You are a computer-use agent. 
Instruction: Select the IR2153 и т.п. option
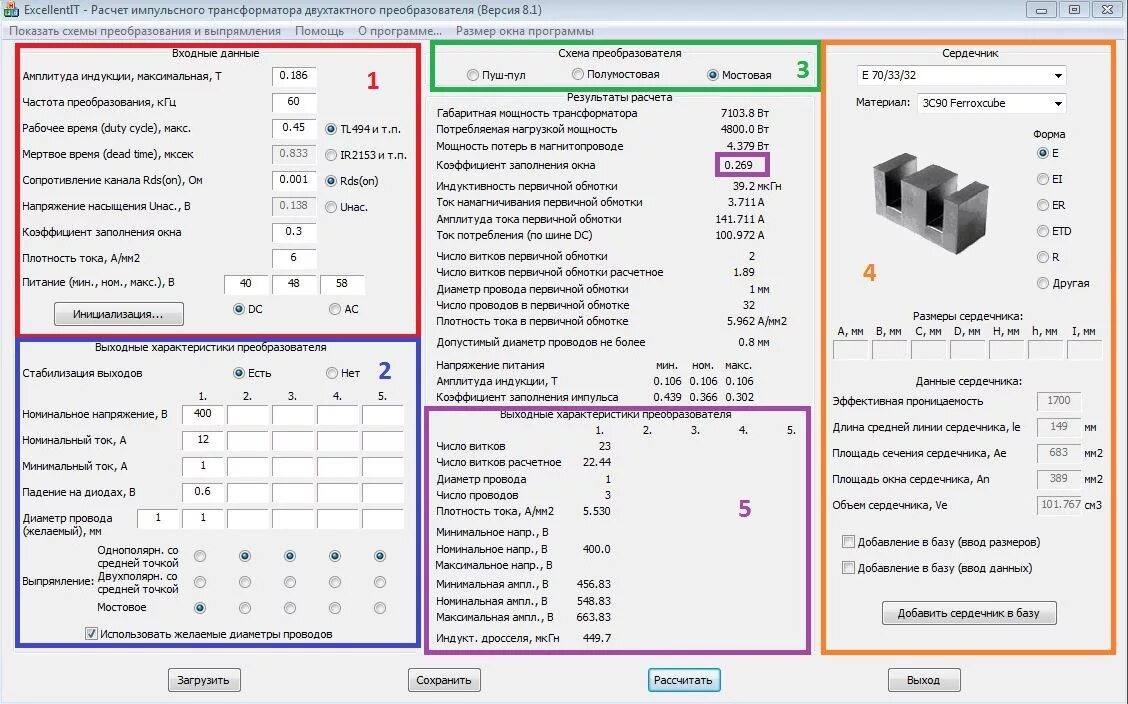click(331, 155)
